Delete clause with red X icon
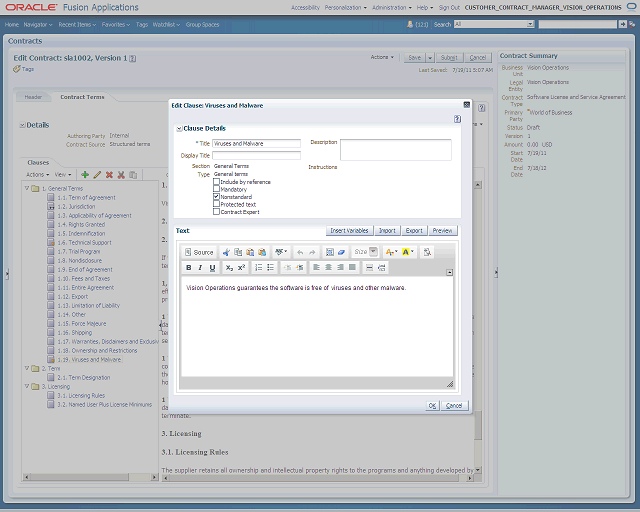 click(x=109, y=175)
